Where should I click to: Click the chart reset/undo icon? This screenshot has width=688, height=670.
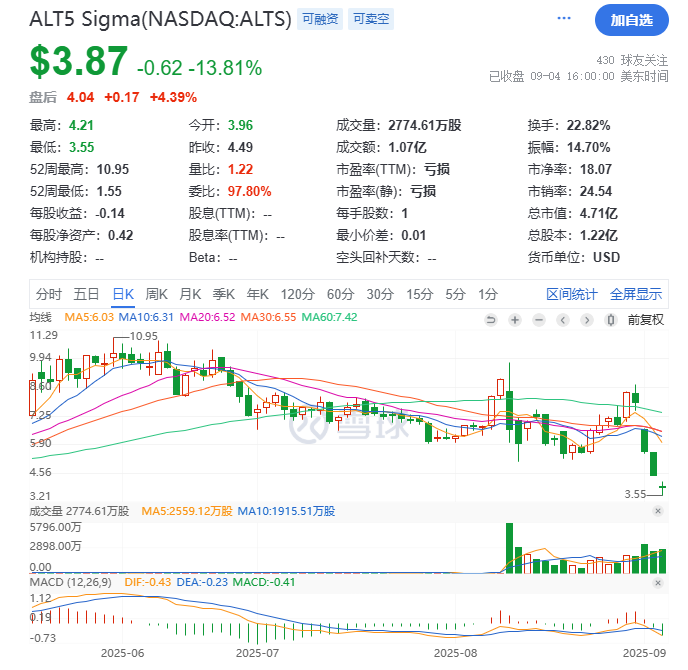[491, 320]
